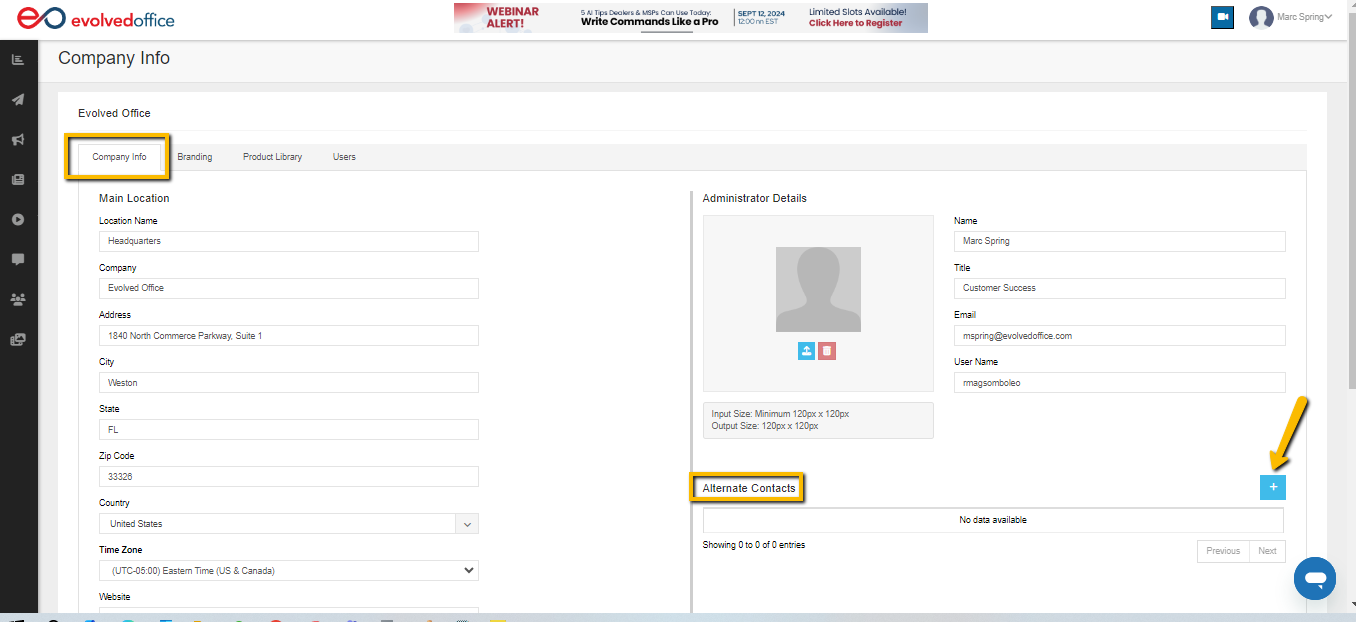This screenshot has width=1356, height=622.
Task: Click "Showing 0 to 0 of 0 entries" text
Action: click(x=754, y=545)
